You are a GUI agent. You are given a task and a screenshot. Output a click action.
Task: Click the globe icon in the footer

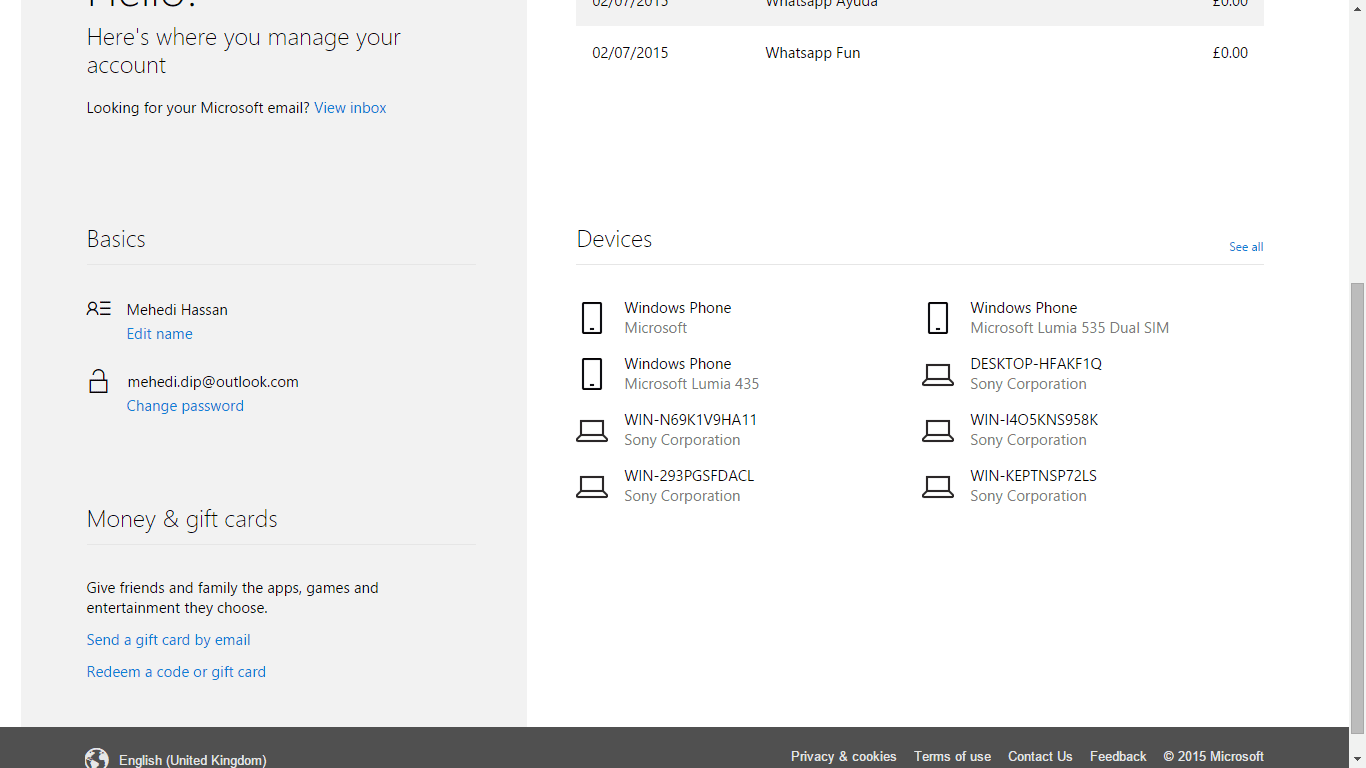97,759
